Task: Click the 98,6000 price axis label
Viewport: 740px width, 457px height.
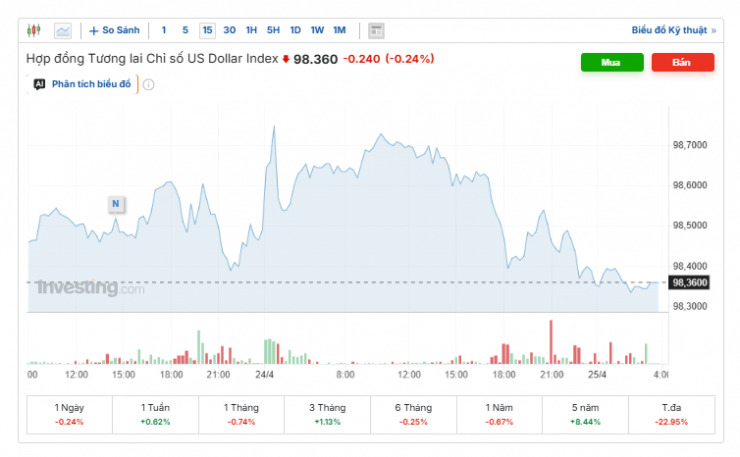Action: coord(690,185)
